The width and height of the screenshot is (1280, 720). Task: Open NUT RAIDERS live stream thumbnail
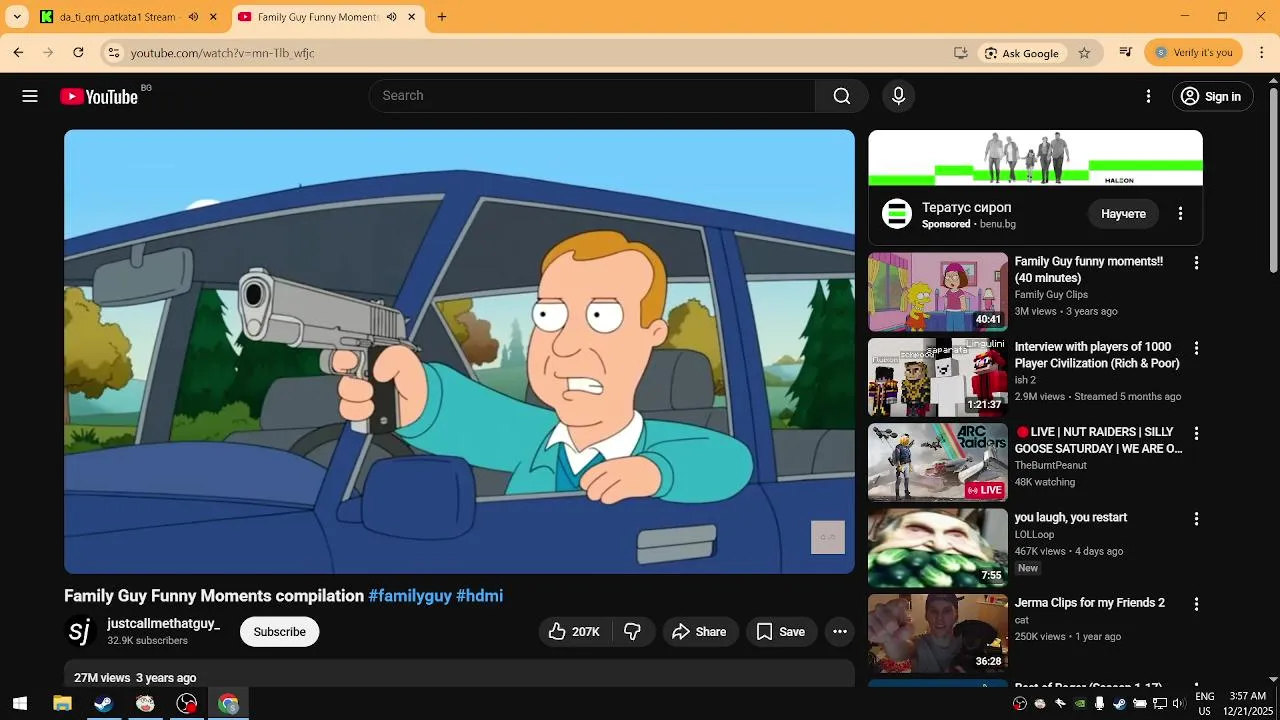938,463
